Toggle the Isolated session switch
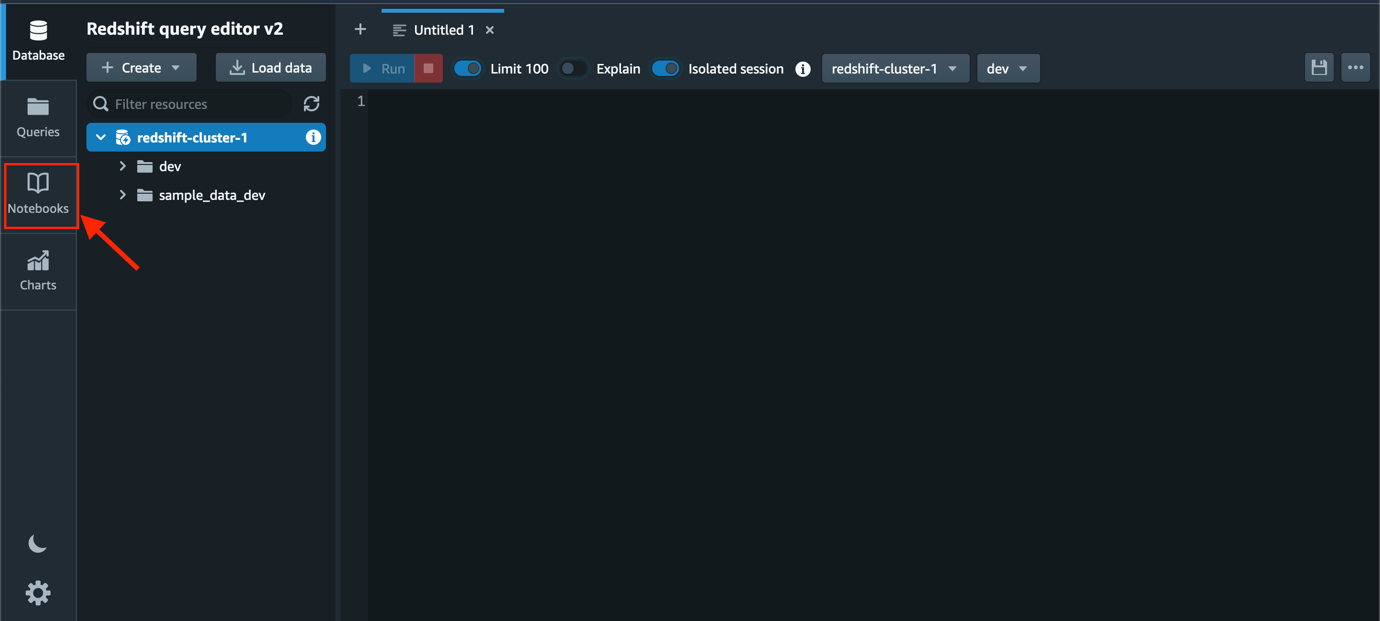 665,69
